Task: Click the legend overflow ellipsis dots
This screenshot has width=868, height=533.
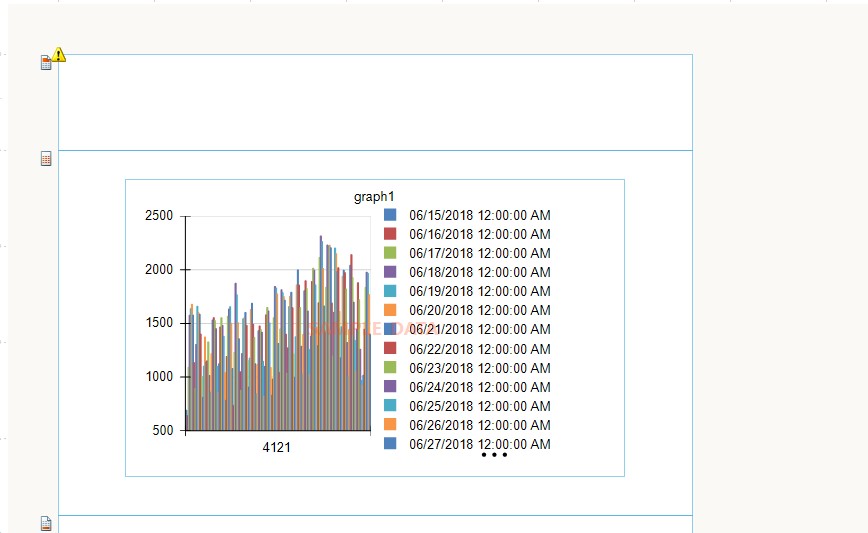Action: point(494,455)
